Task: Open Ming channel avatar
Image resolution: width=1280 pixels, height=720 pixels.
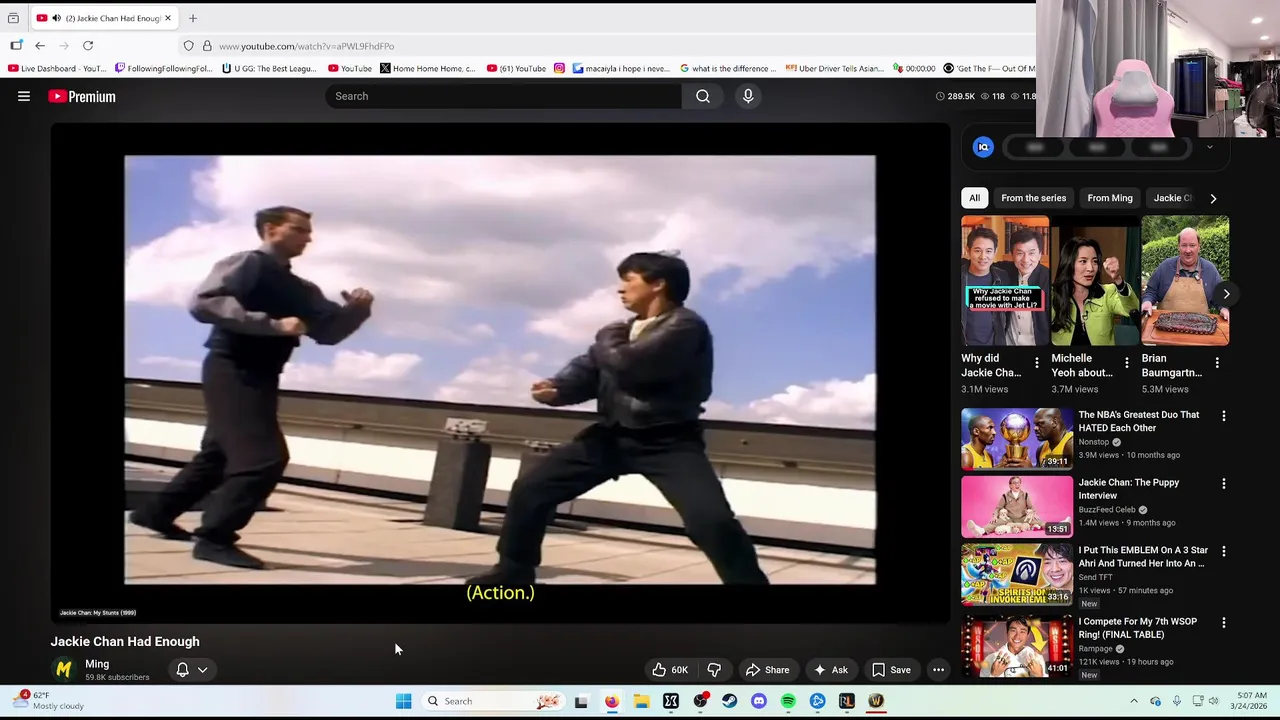Action: click(64, 669)
